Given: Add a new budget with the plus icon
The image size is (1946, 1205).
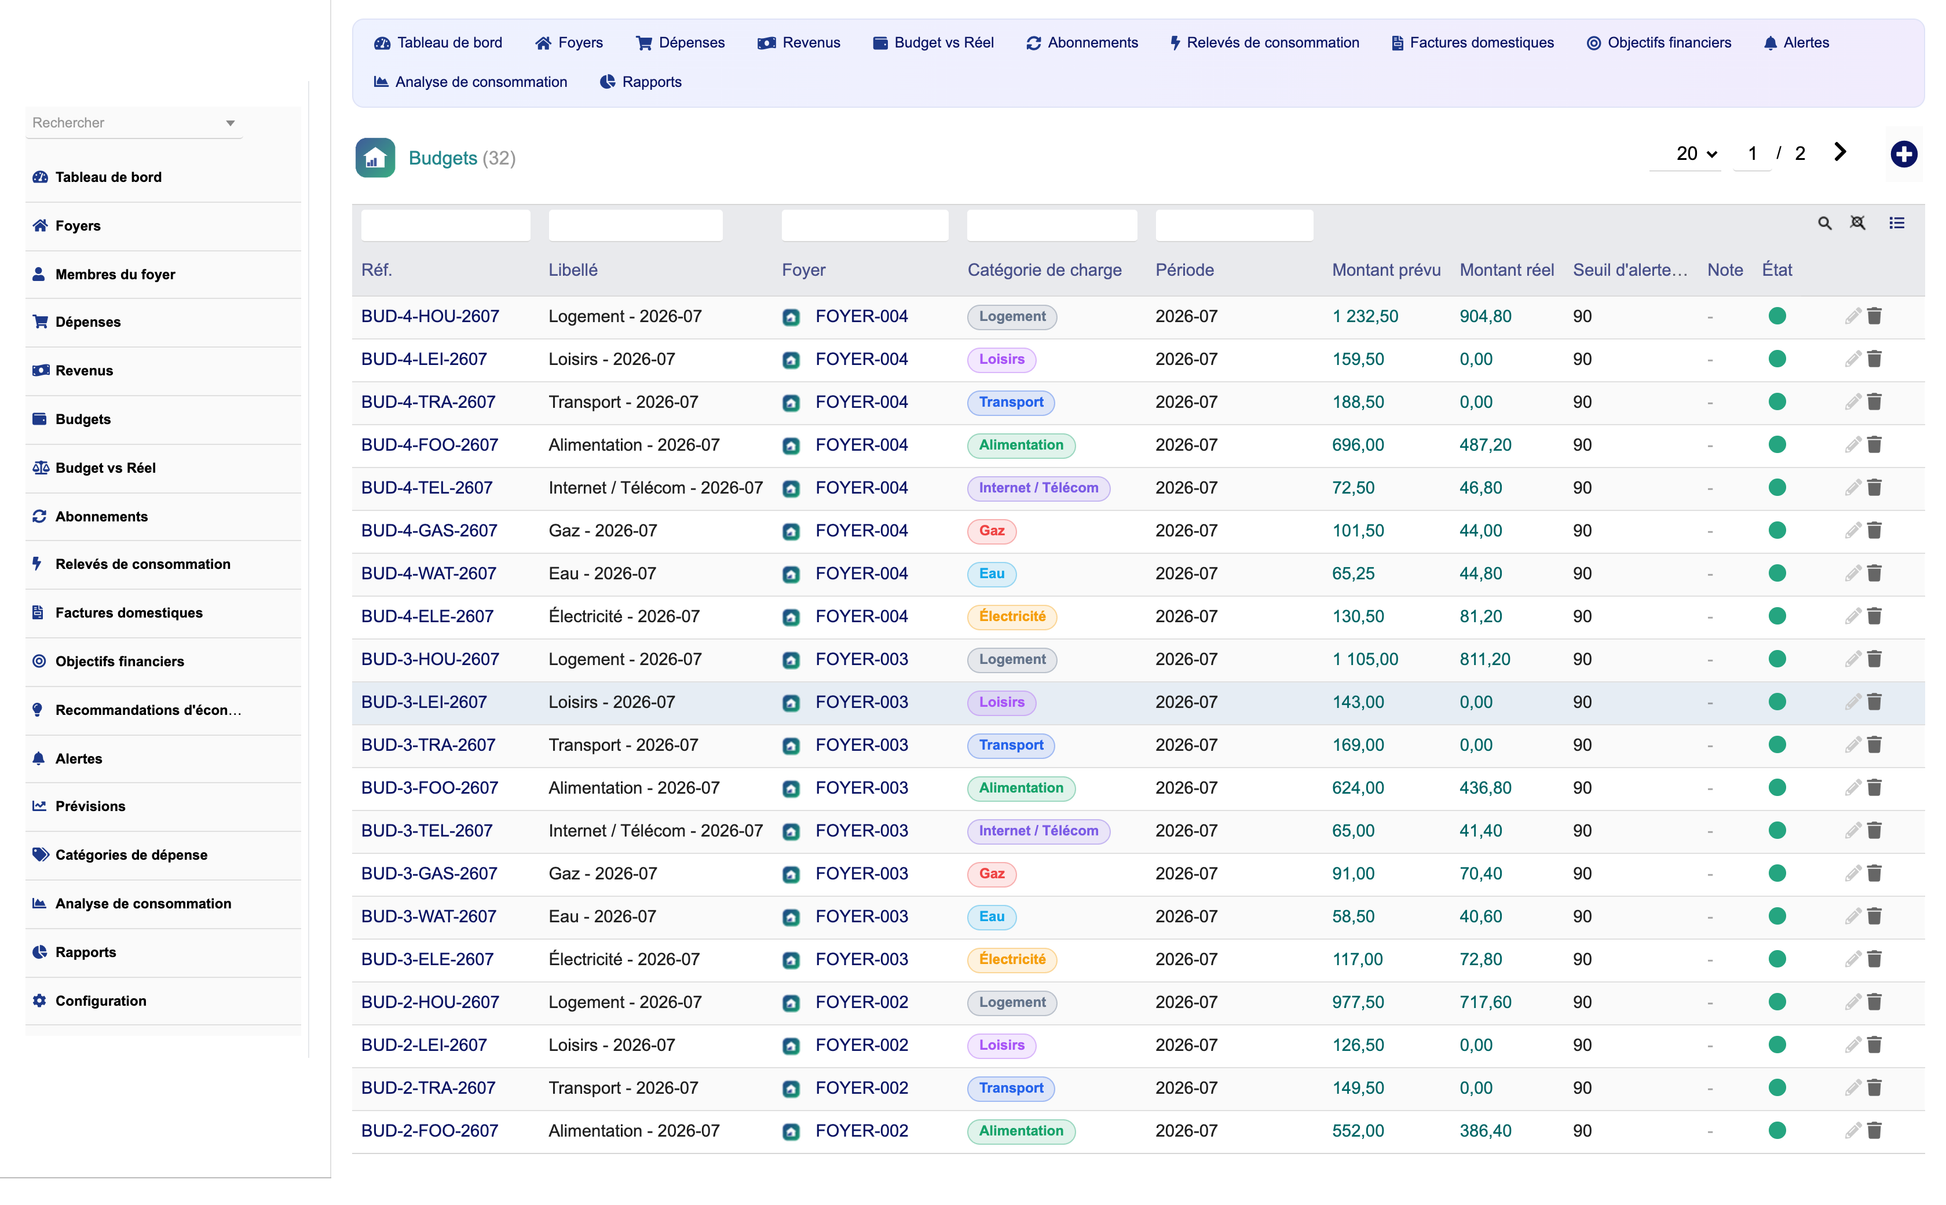Looking at the screenshot, I should coord(1903,154).
